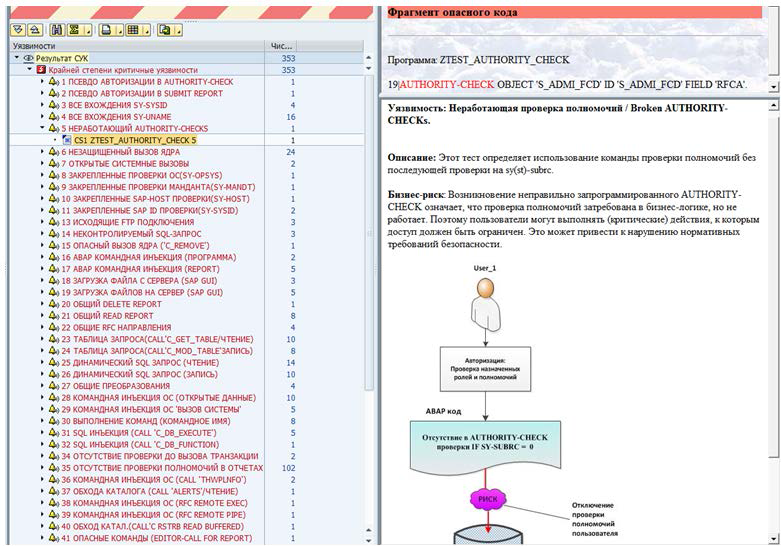Click the warning icon of 20 ОБЩИЙ DELETE REPORT
The width and height of the screenshot is (781, 546).
click(x=54, y=303)
